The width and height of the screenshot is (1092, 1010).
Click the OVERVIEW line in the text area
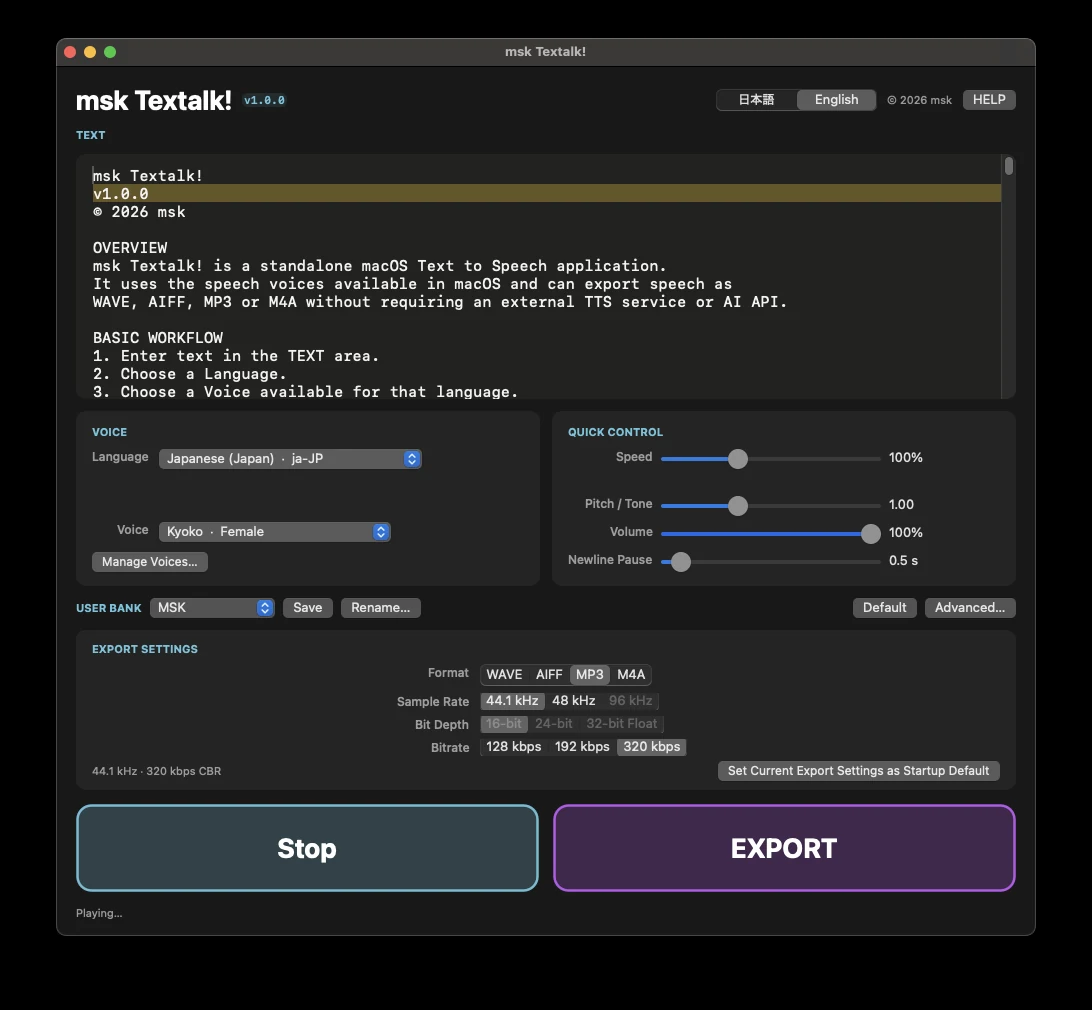(130, 248)
